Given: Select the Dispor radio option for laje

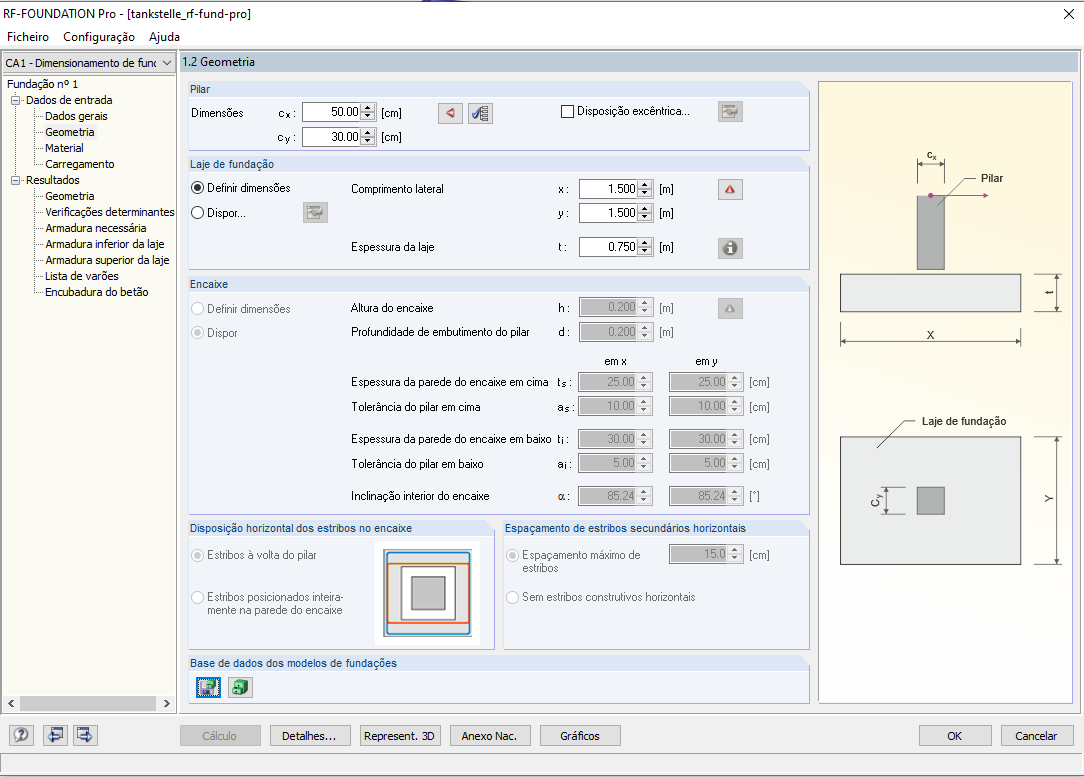Looking at the screenshot, I should 196,212.
